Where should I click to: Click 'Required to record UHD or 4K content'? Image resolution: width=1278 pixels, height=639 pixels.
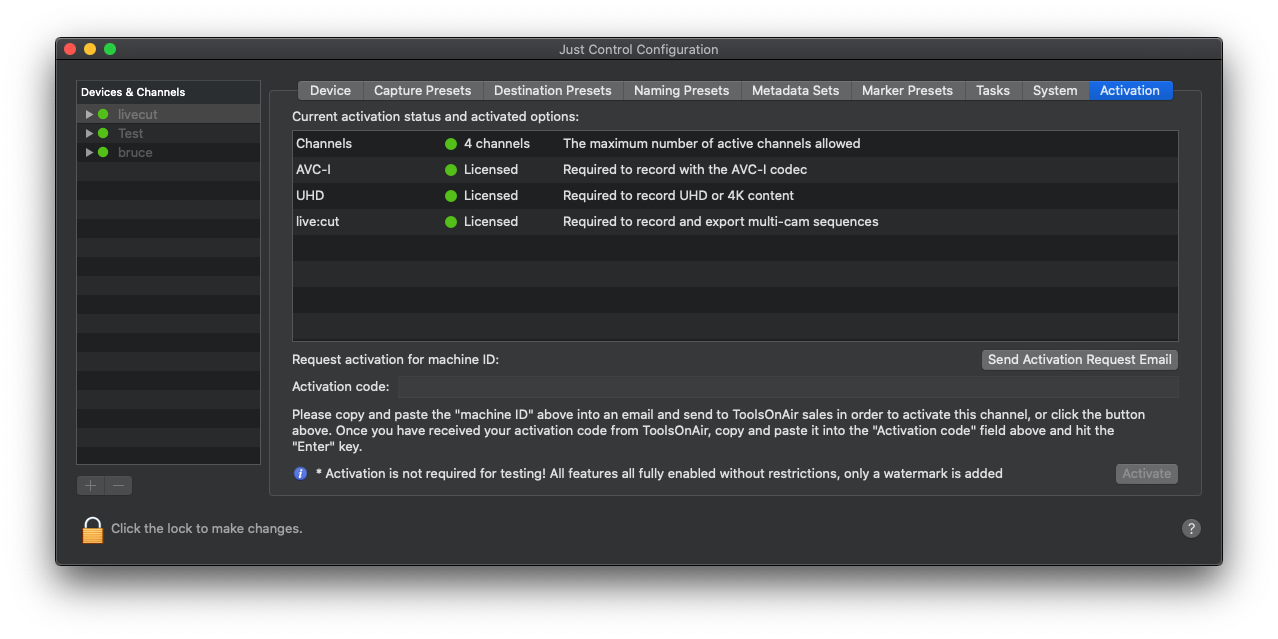(x=678, y=195)
